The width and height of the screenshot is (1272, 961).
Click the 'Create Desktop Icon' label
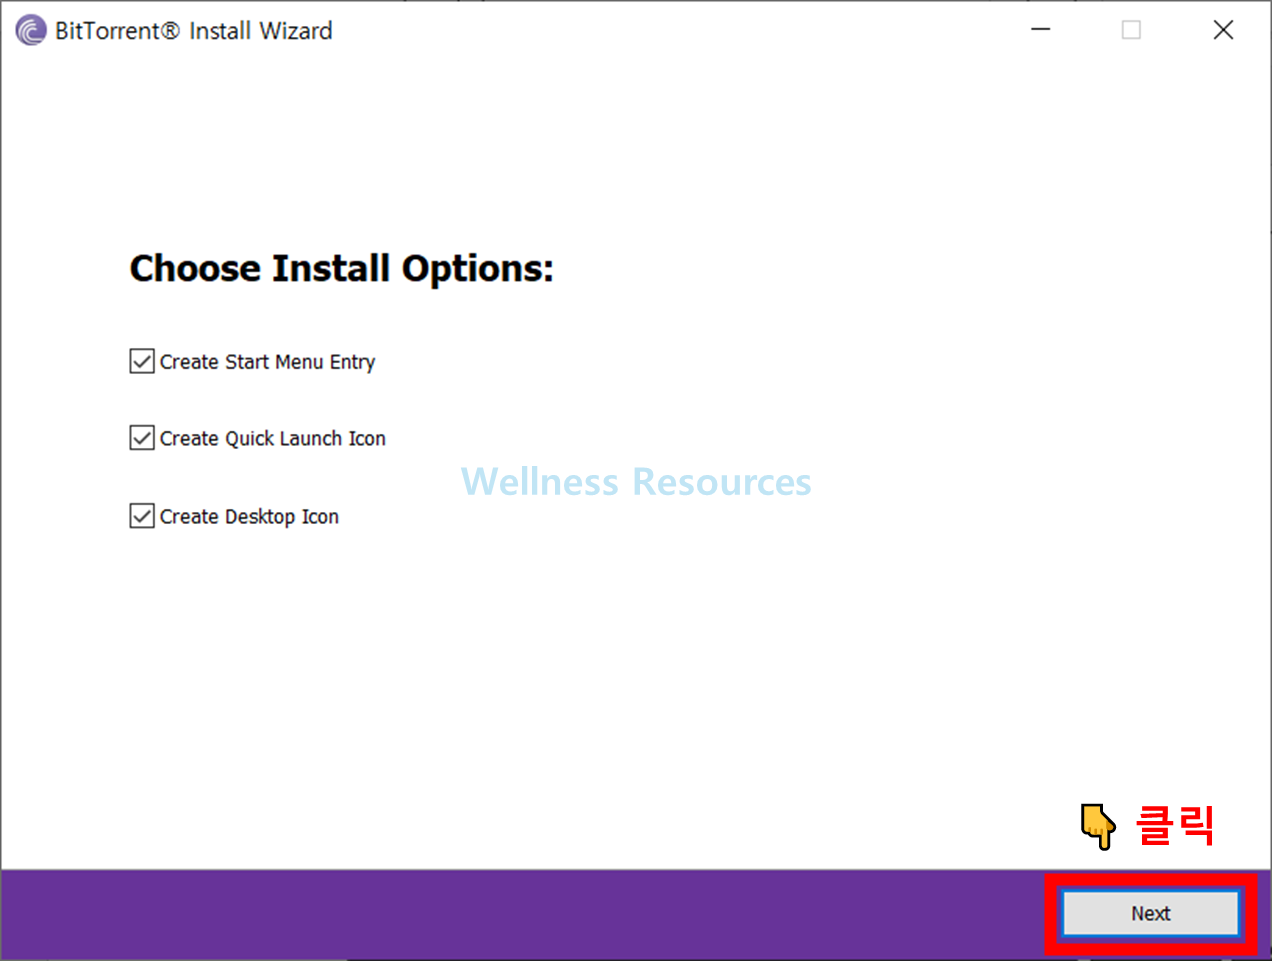(x=249, y=517)
